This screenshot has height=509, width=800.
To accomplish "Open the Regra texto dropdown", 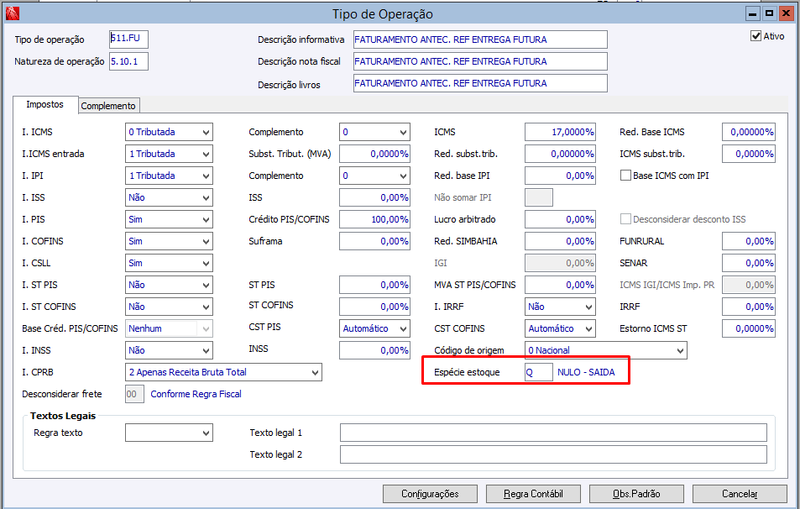I will coord(169,433).
